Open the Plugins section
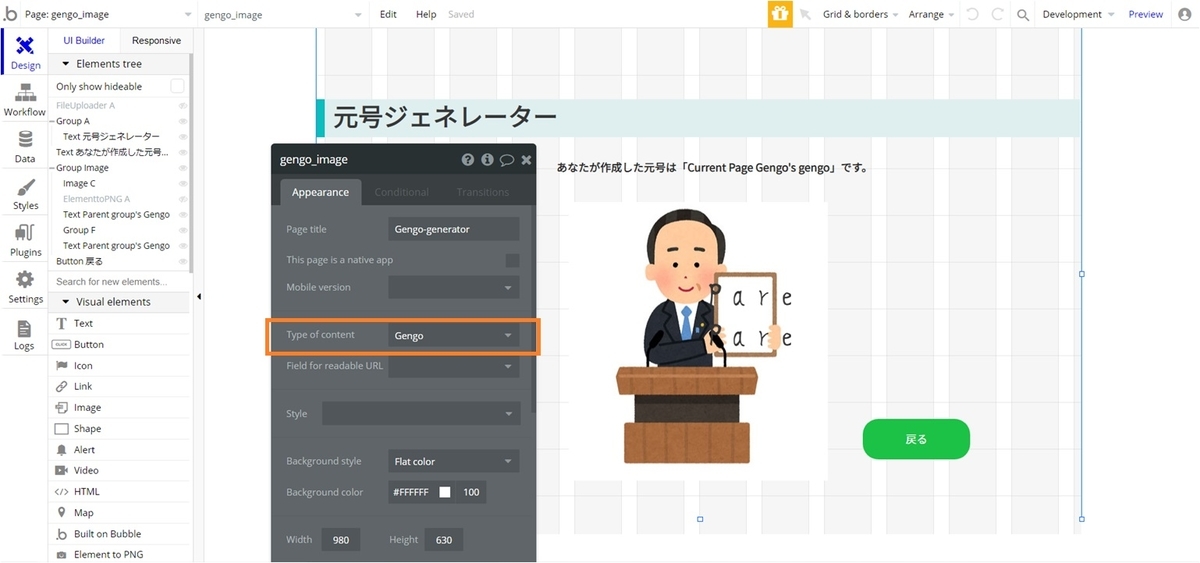The height and width of the screenshot is (563, 1200). click(x=25, y=241)
